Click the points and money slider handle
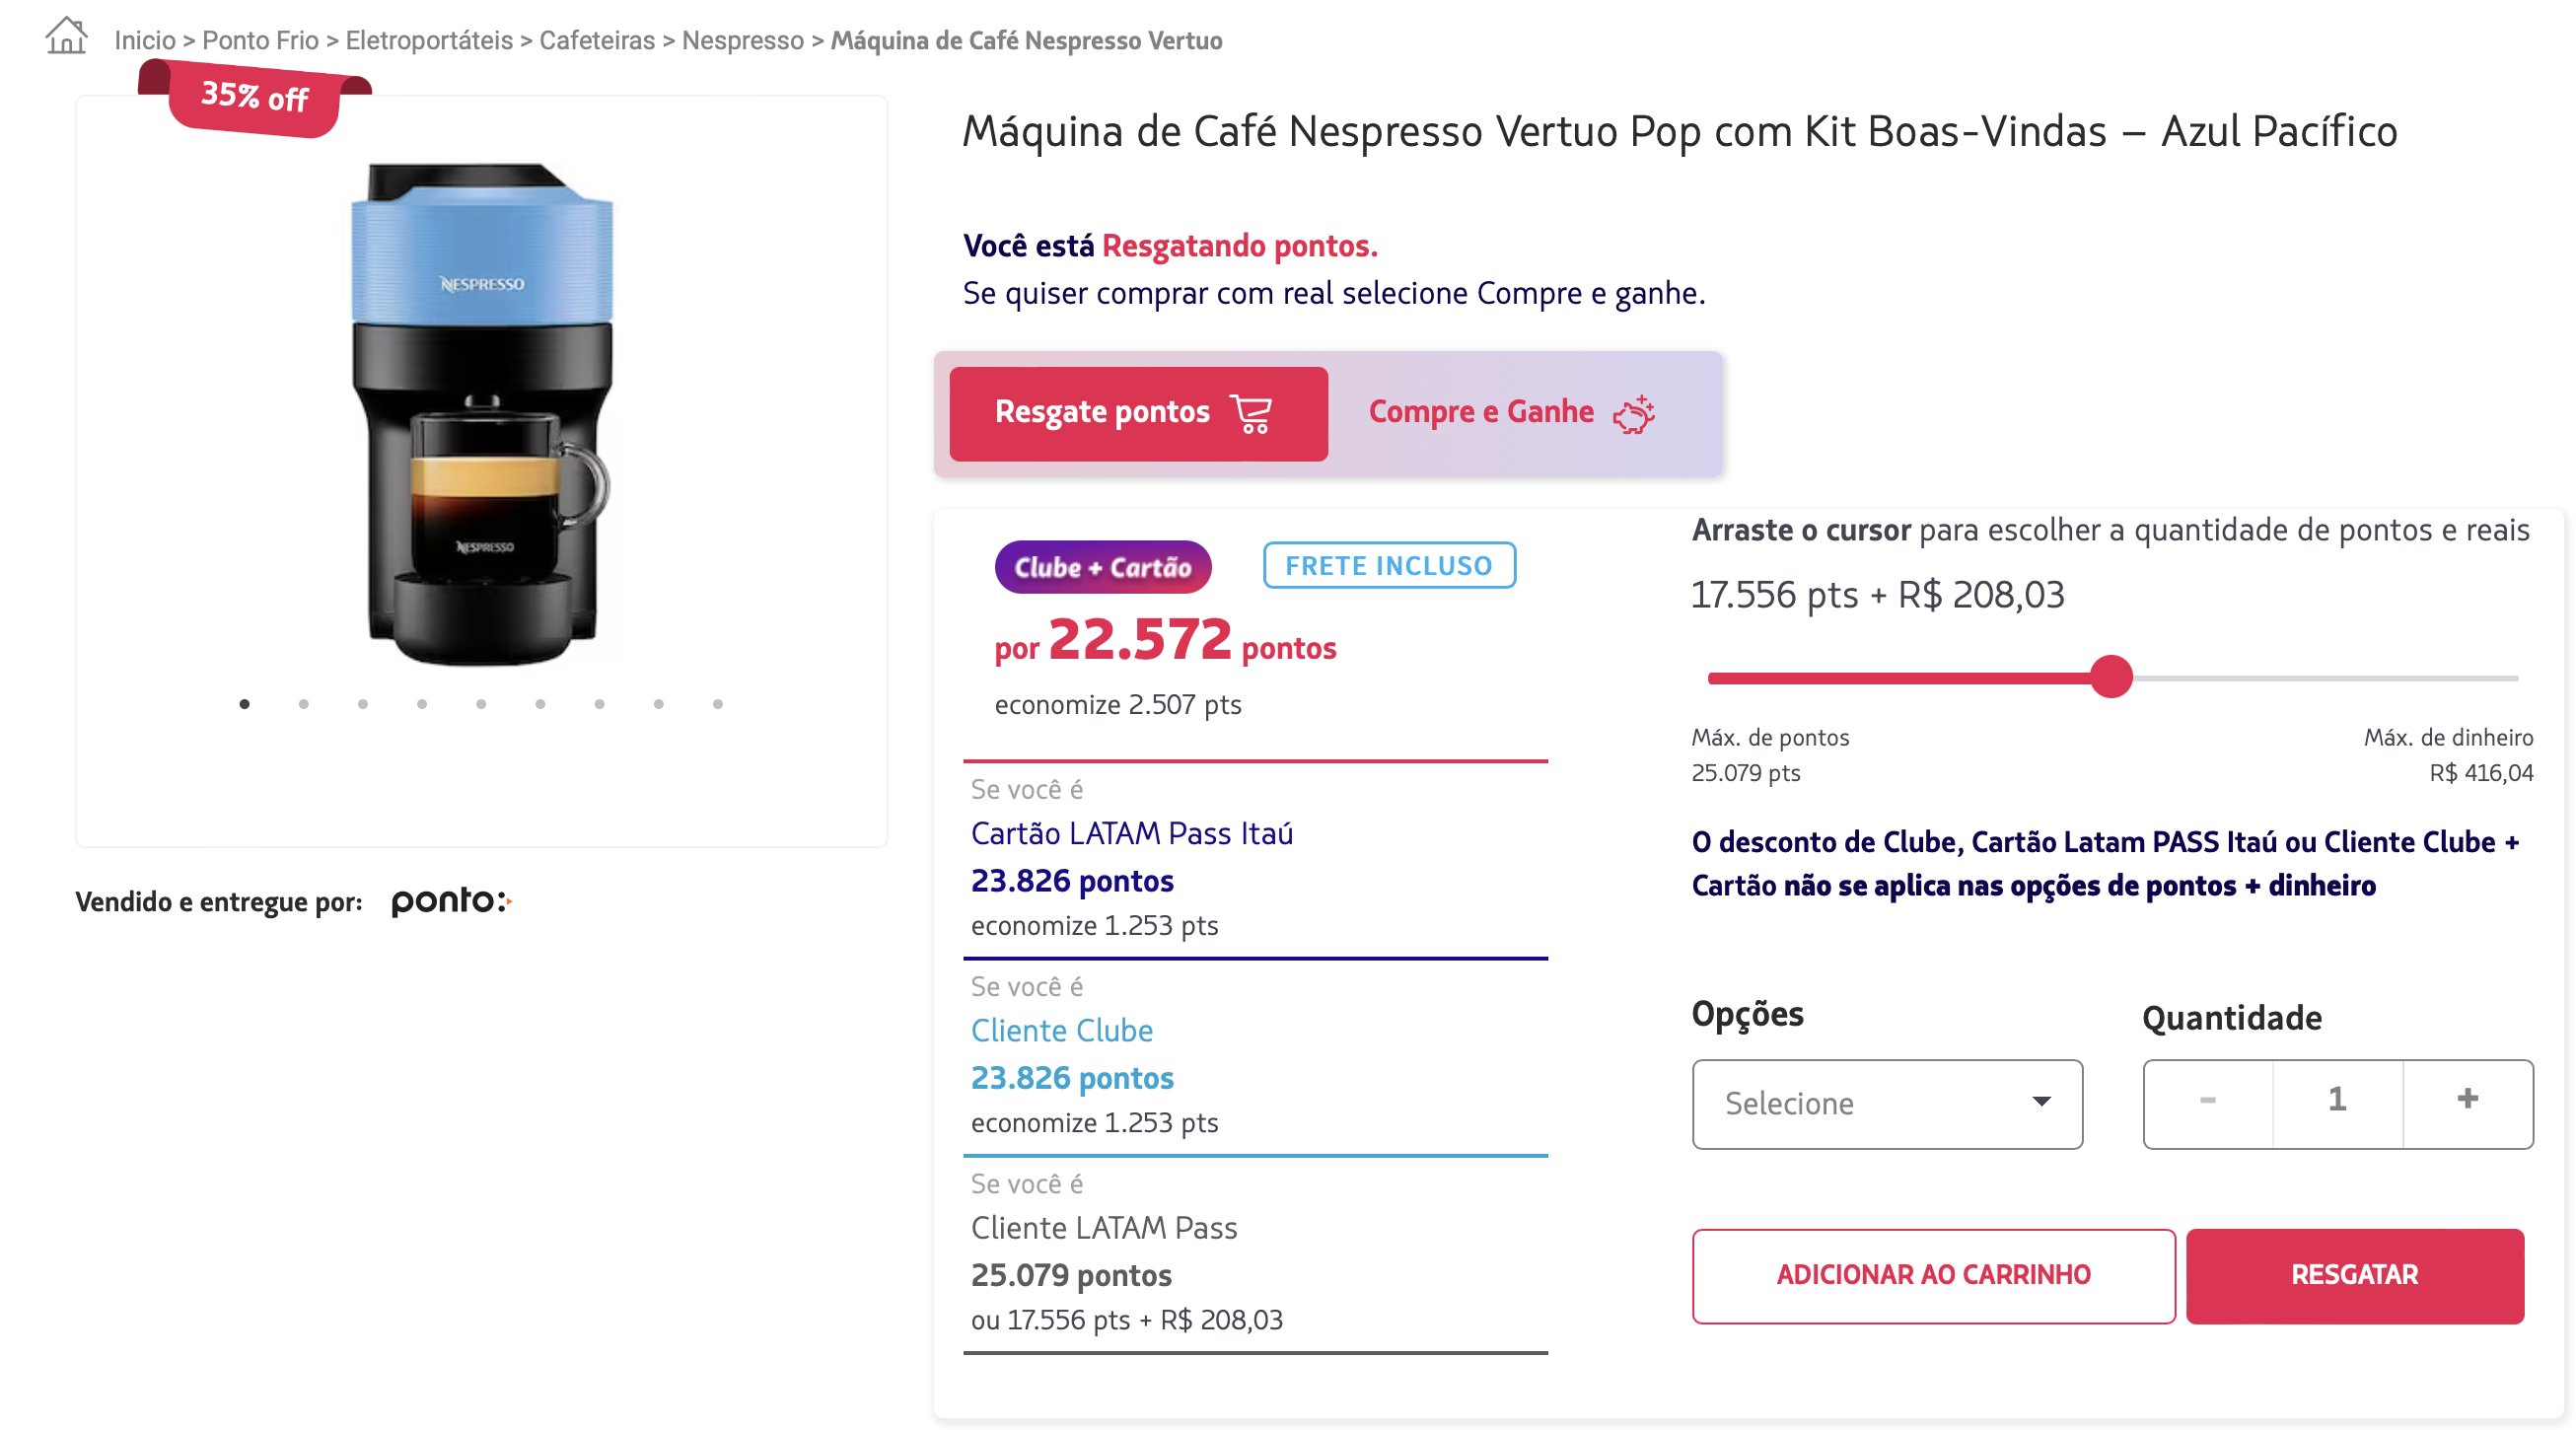 pos(2111,677)
